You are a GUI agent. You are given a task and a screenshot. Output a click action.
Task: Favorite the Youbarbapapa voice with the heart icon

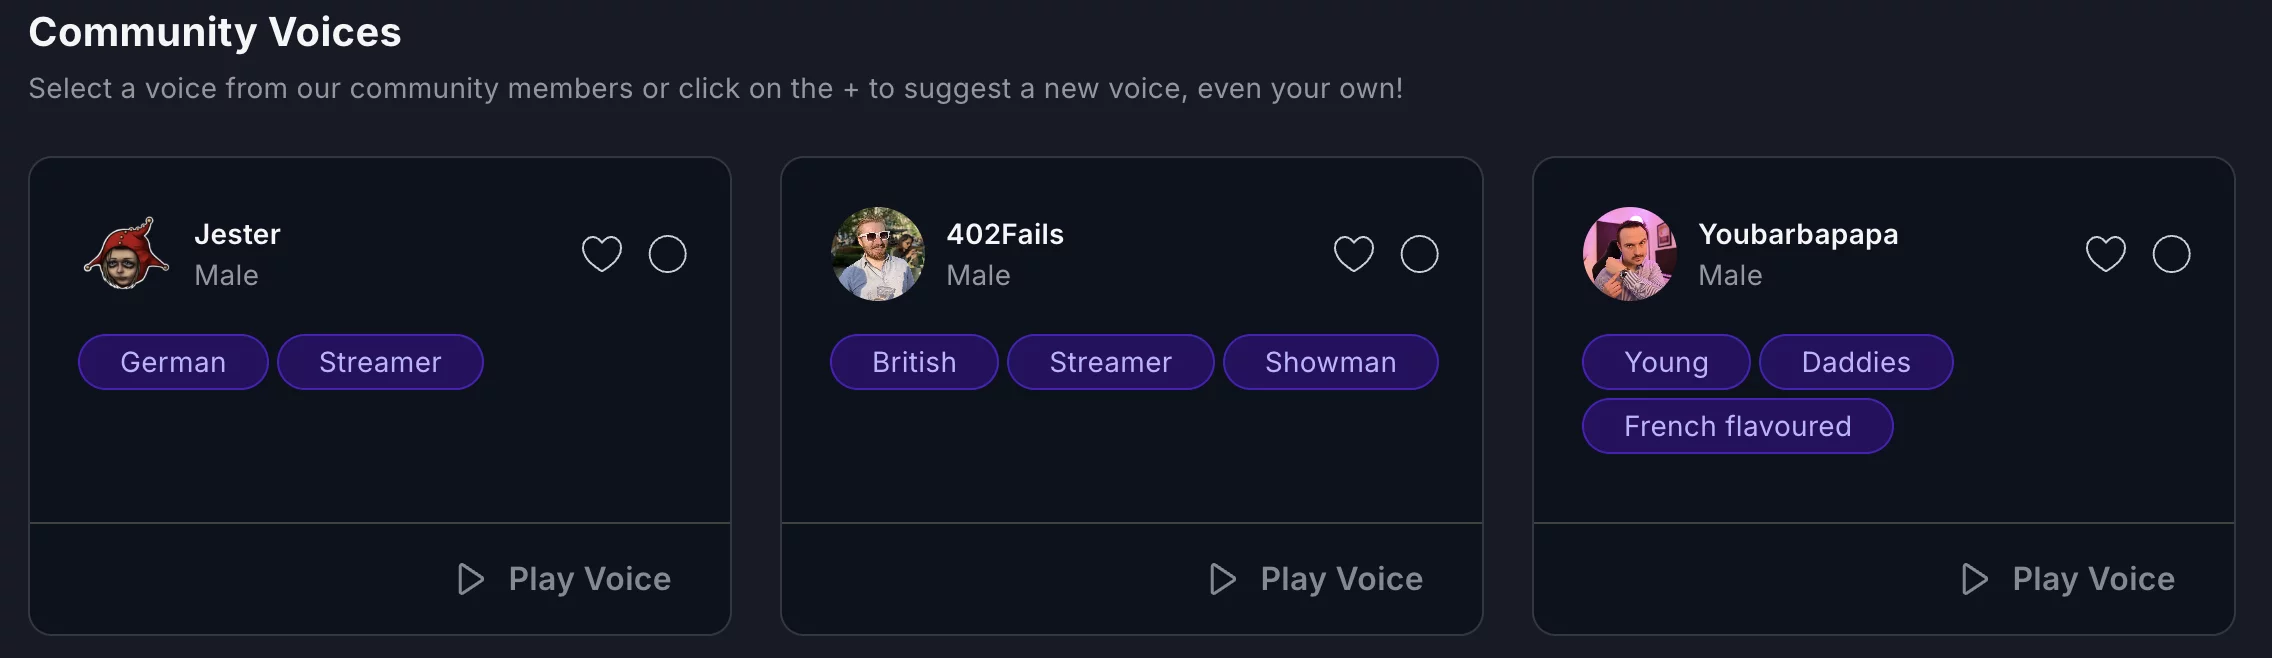pyautogui.click(x=2106, y=254)
